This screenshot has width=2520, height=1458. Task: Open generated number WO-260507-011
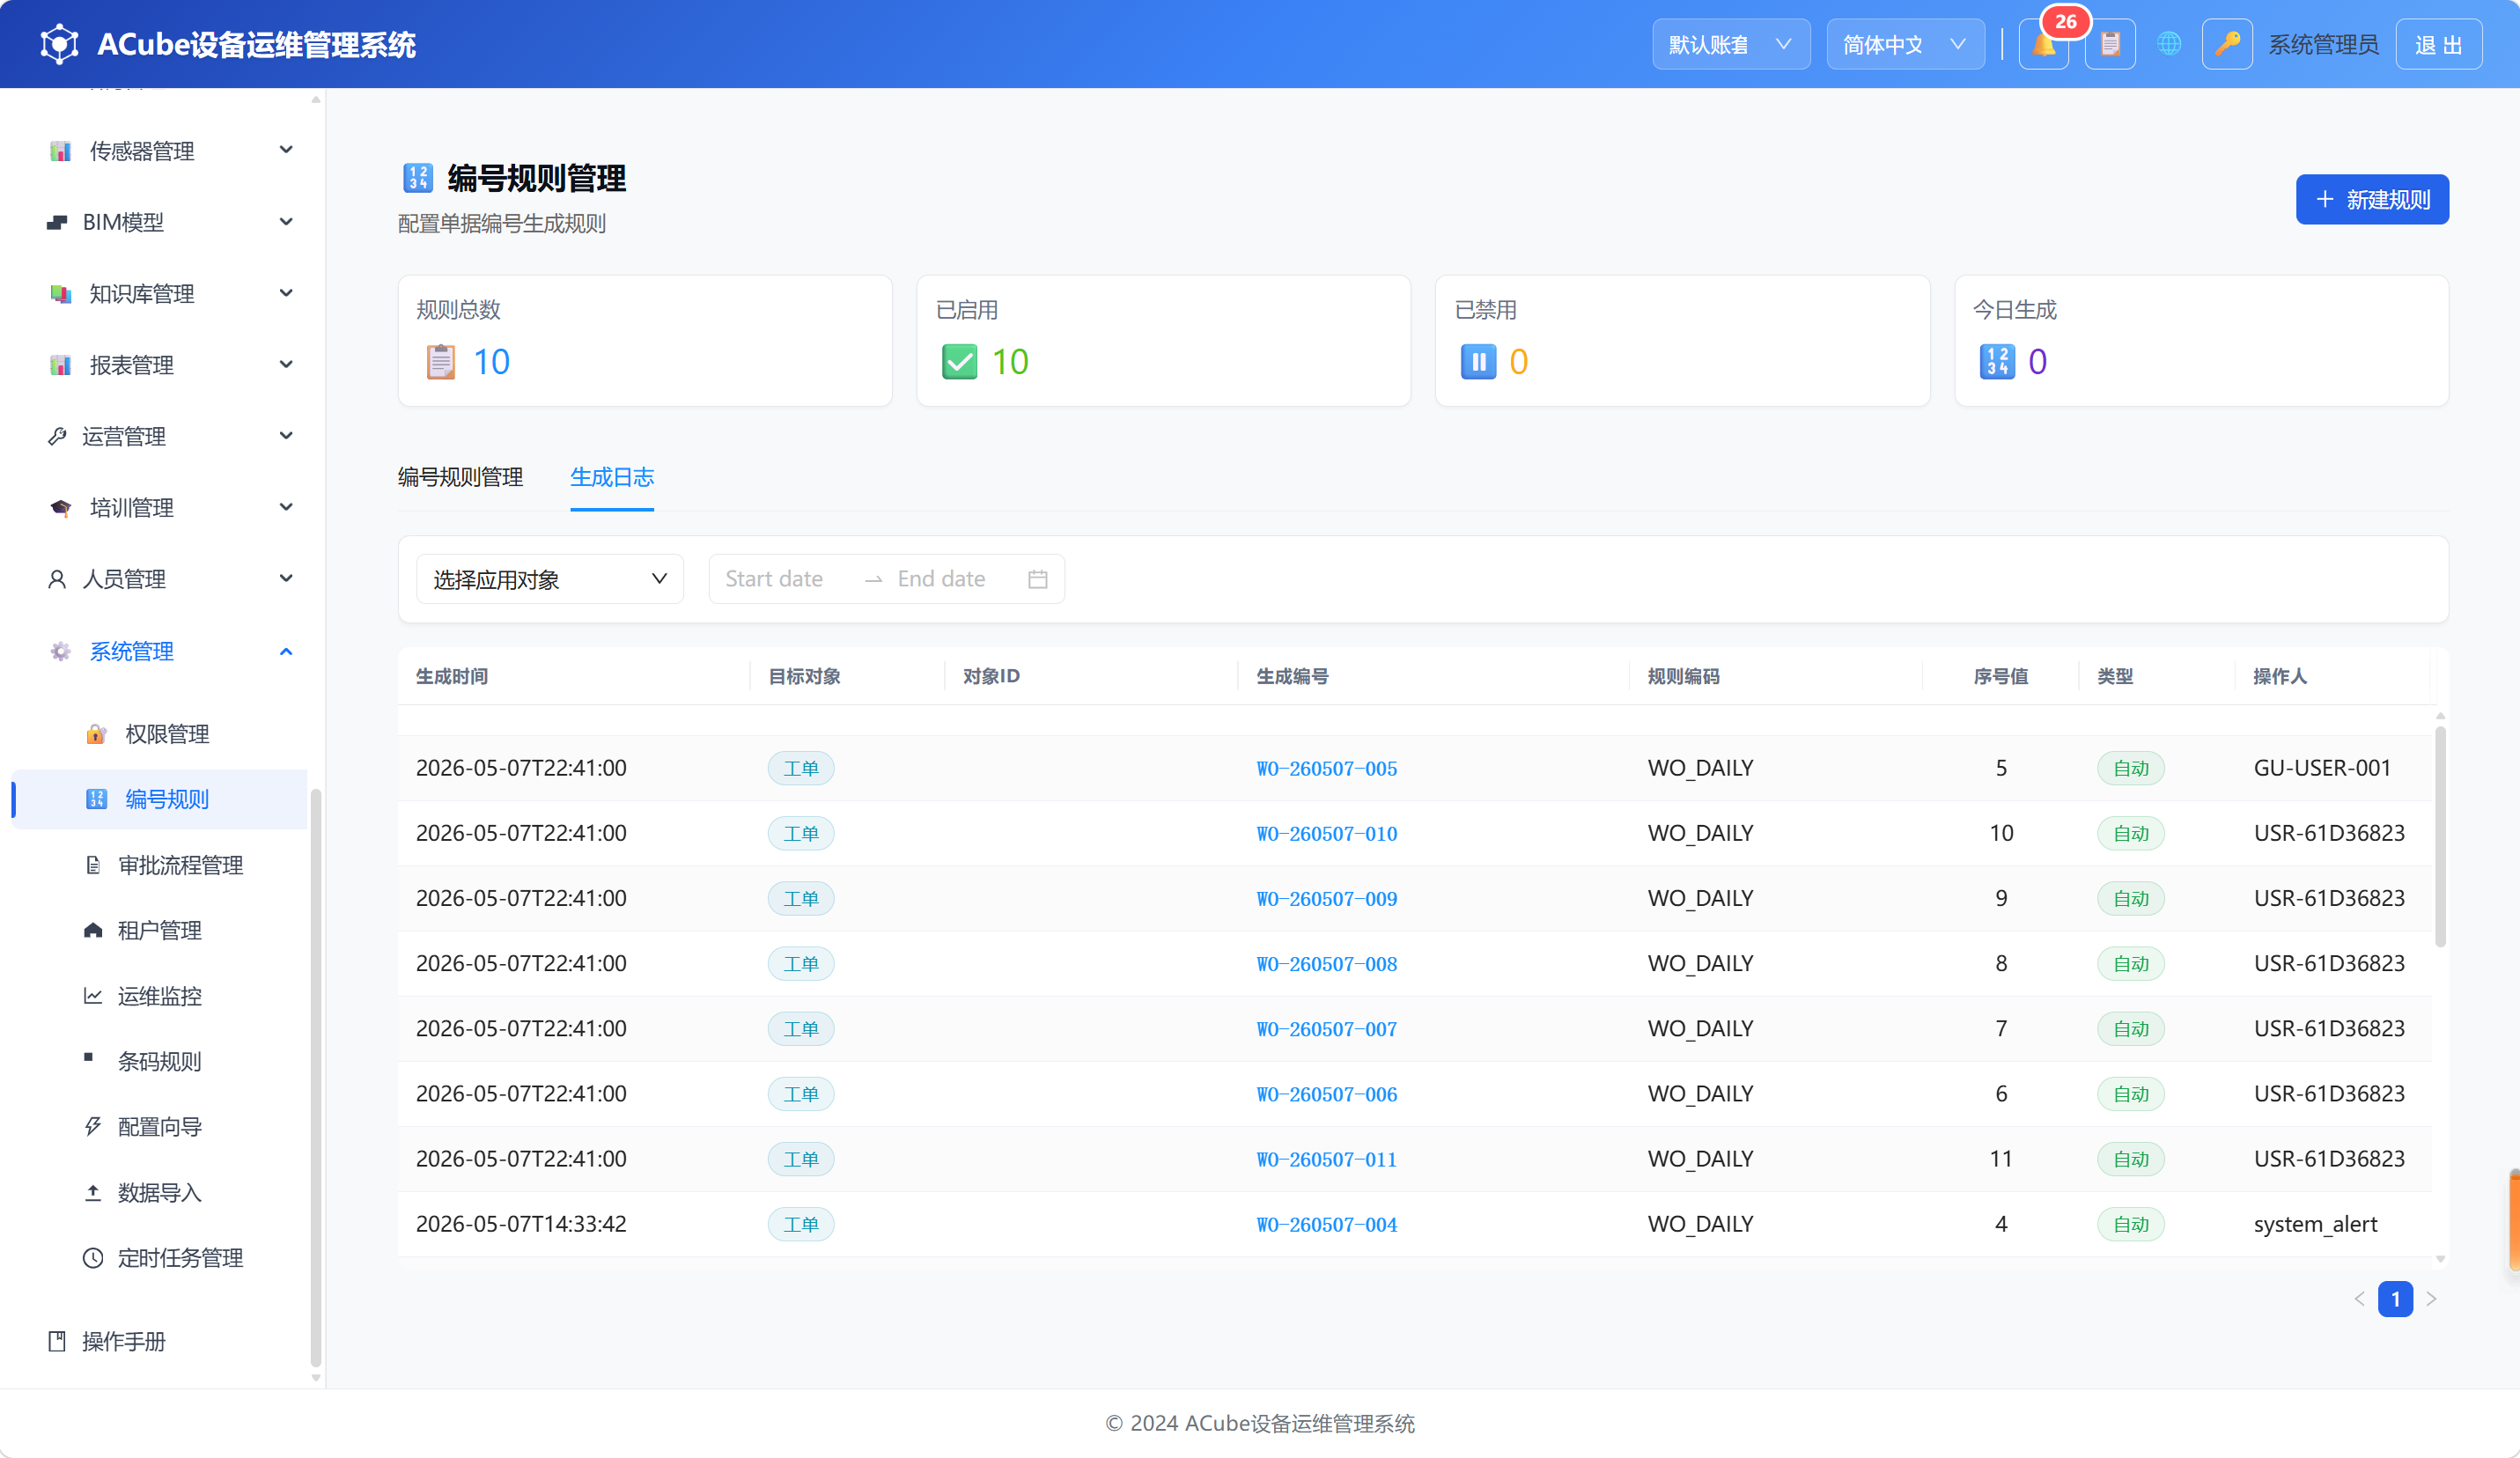tap(1326, 1159)
